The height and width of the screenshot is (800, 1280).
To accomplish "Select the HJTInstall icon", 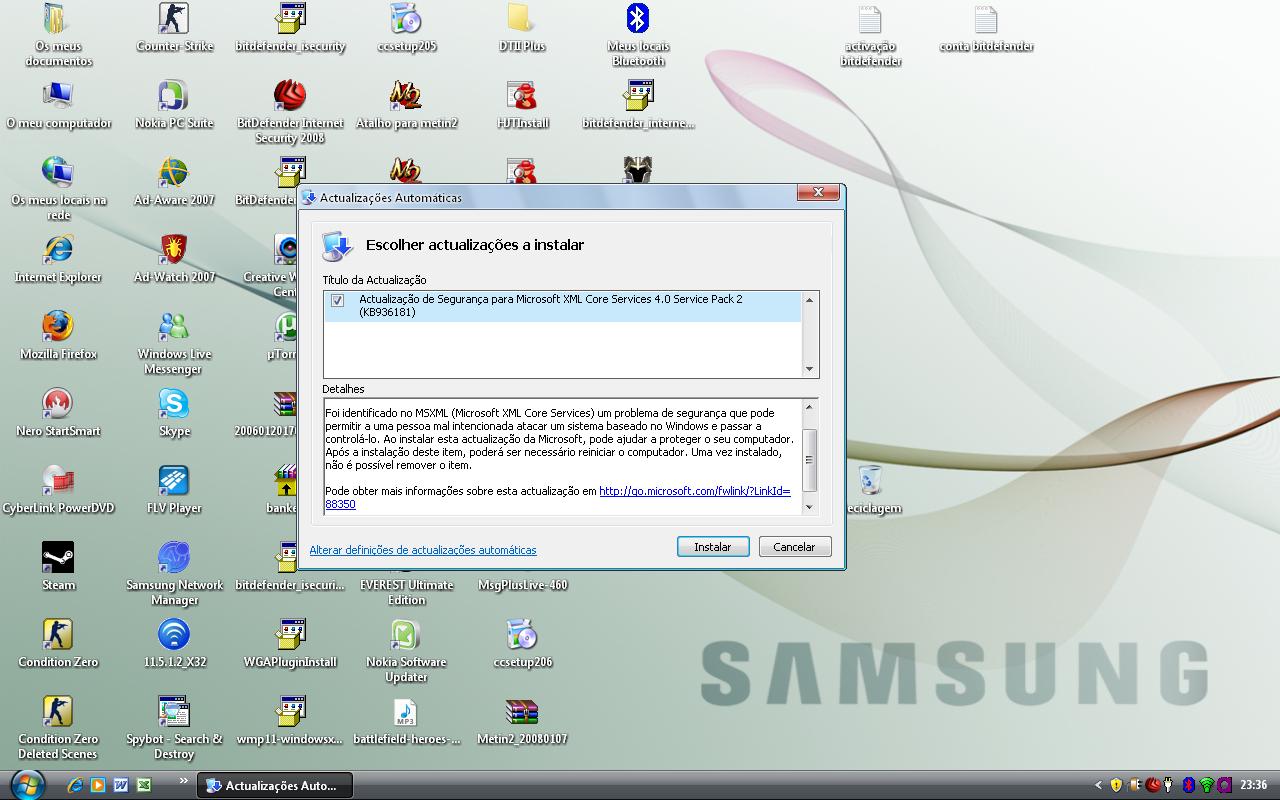I will click(x=522, y=105).
